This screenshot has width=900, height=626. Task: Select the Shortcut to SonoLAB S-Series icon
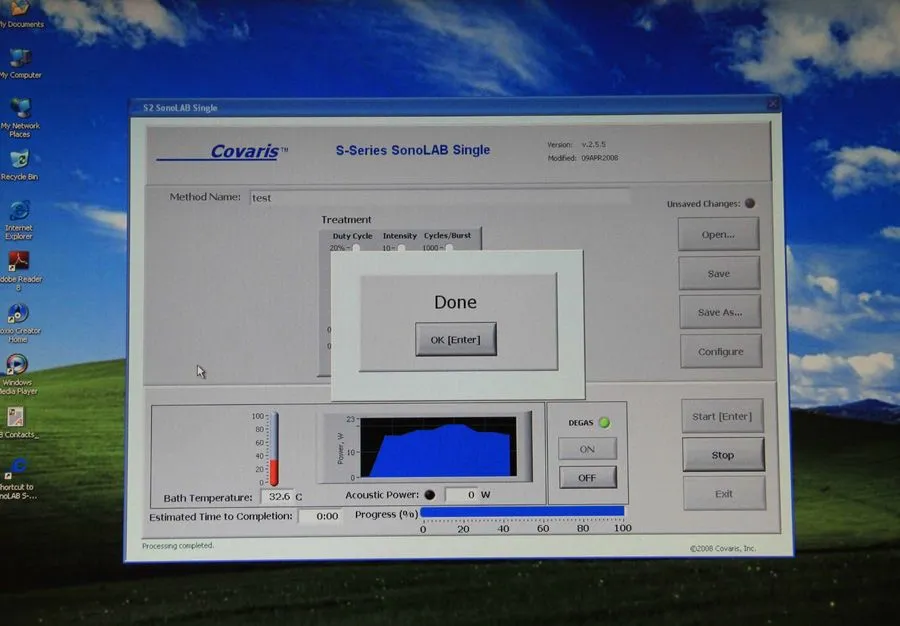click(x=17, y=479)
